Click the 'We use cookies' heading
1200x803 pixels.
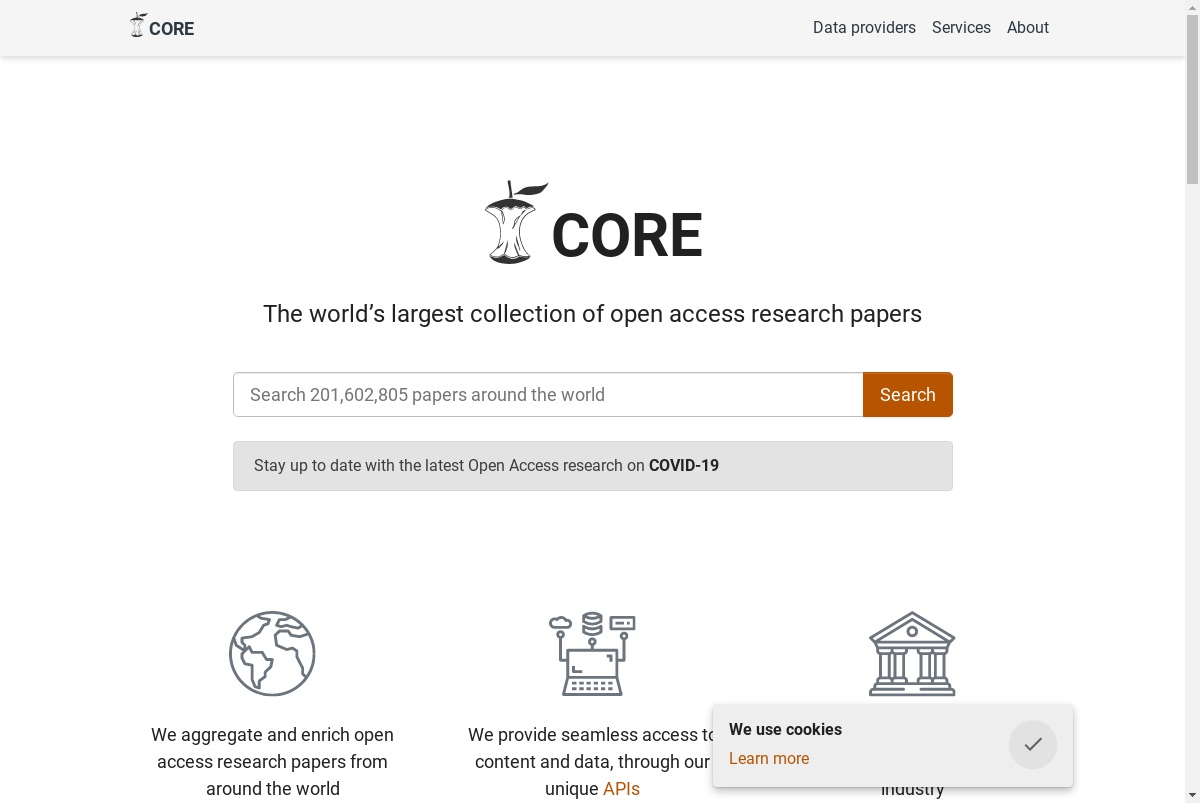(785, 730)
